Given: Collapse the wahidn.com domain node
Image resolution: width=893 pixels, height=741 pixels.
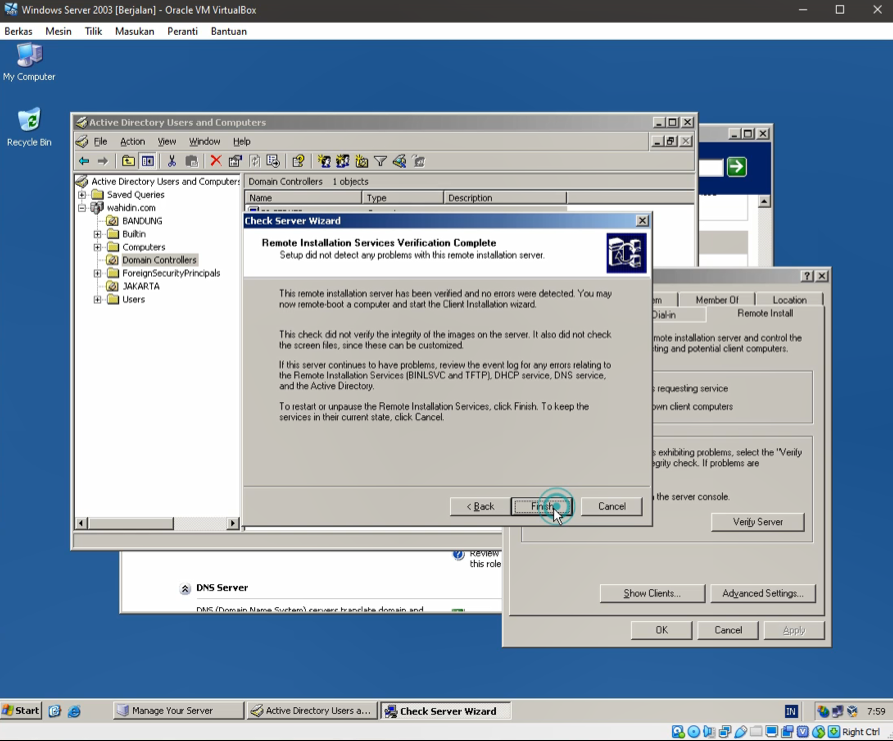Looking at the screenshot, I should tap(82, 208).
